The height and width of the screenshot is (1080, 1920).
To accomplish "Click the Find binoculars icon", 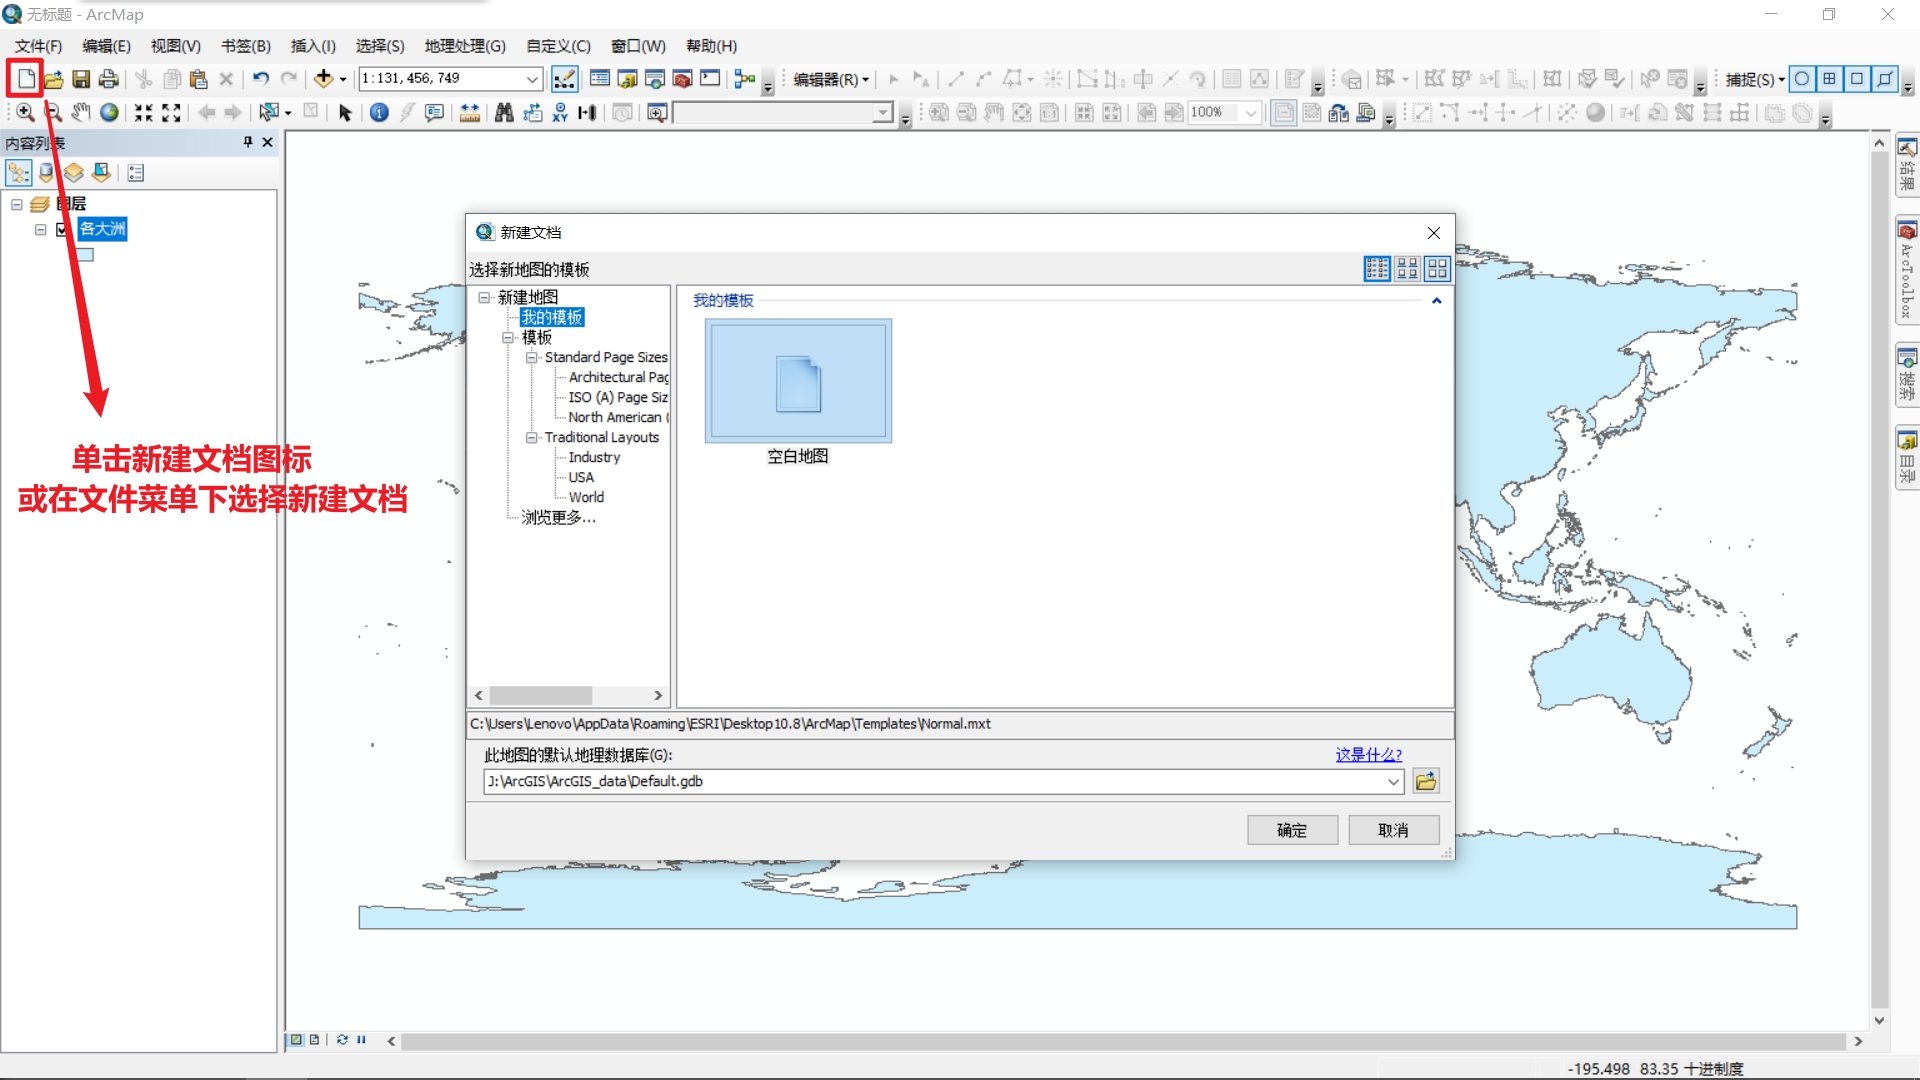I will [x=504, y=113].
